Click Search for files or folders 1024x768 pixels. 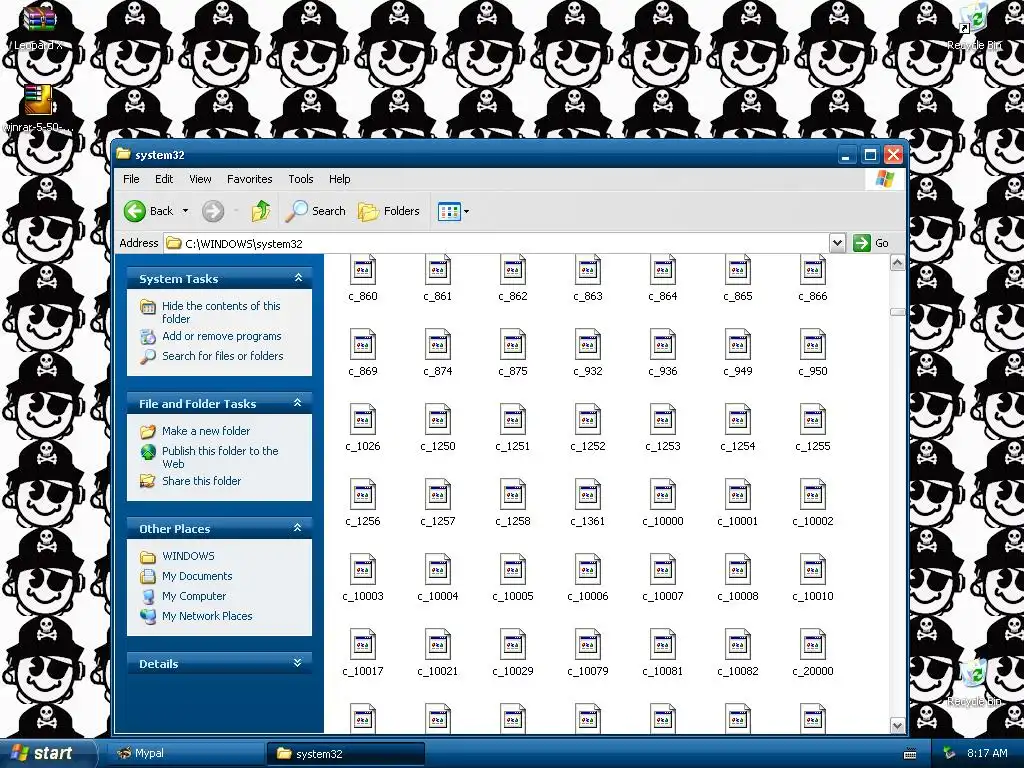(223, 356)
